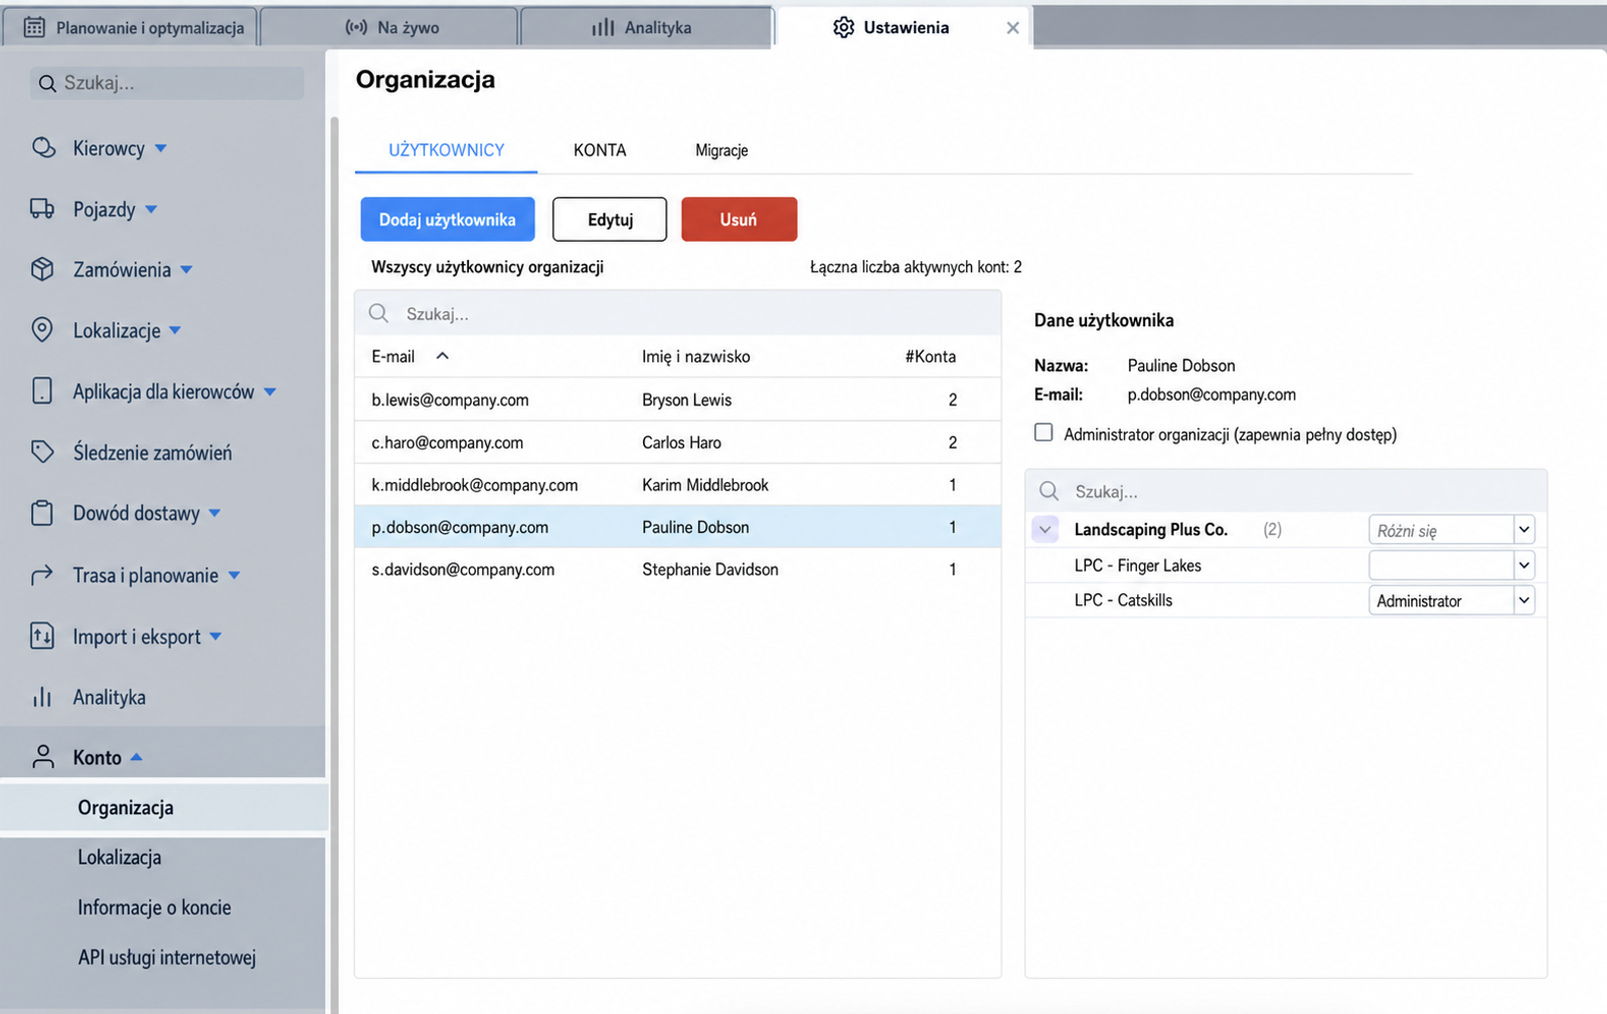Select the b.lewis@company.com row
1607x1014 pixels.
(678, 400)
